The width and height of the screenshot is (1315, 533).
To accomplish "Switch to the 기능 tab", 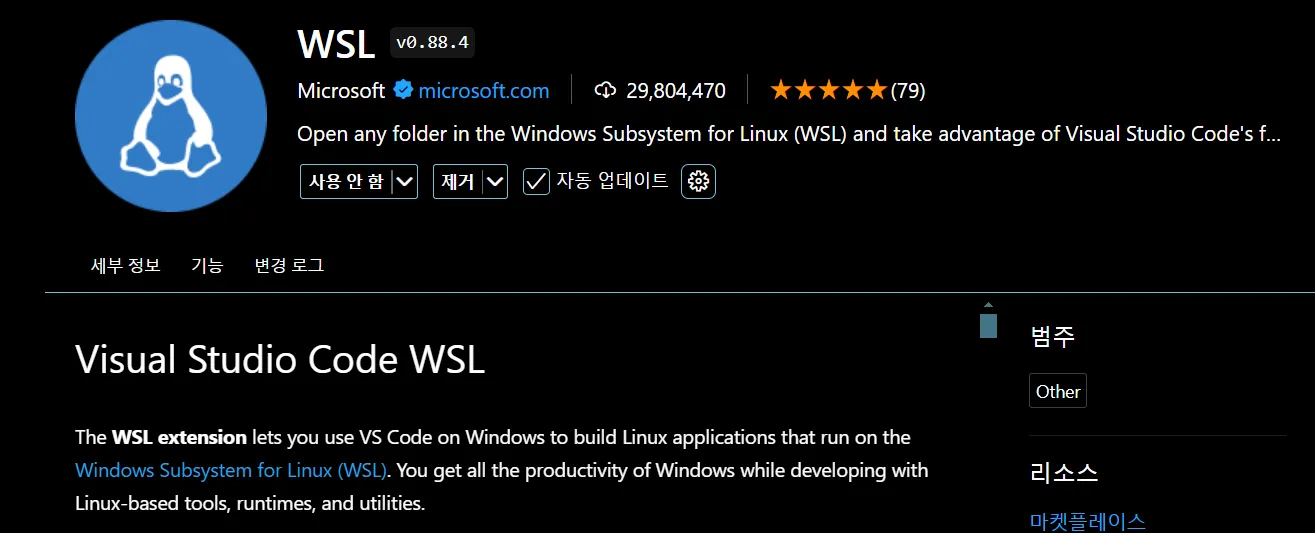I will coord(207,265).
